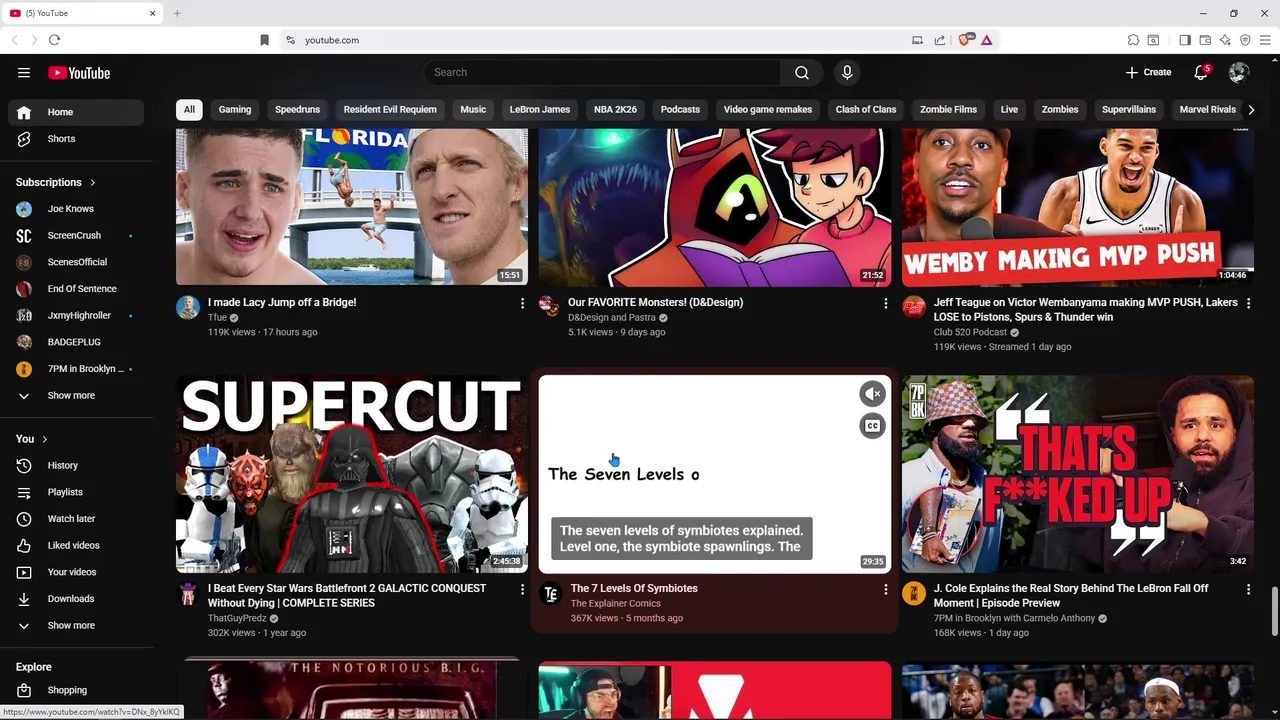
Task: Select the NBA 2K26 chip
Action: [x=615, y=109]
